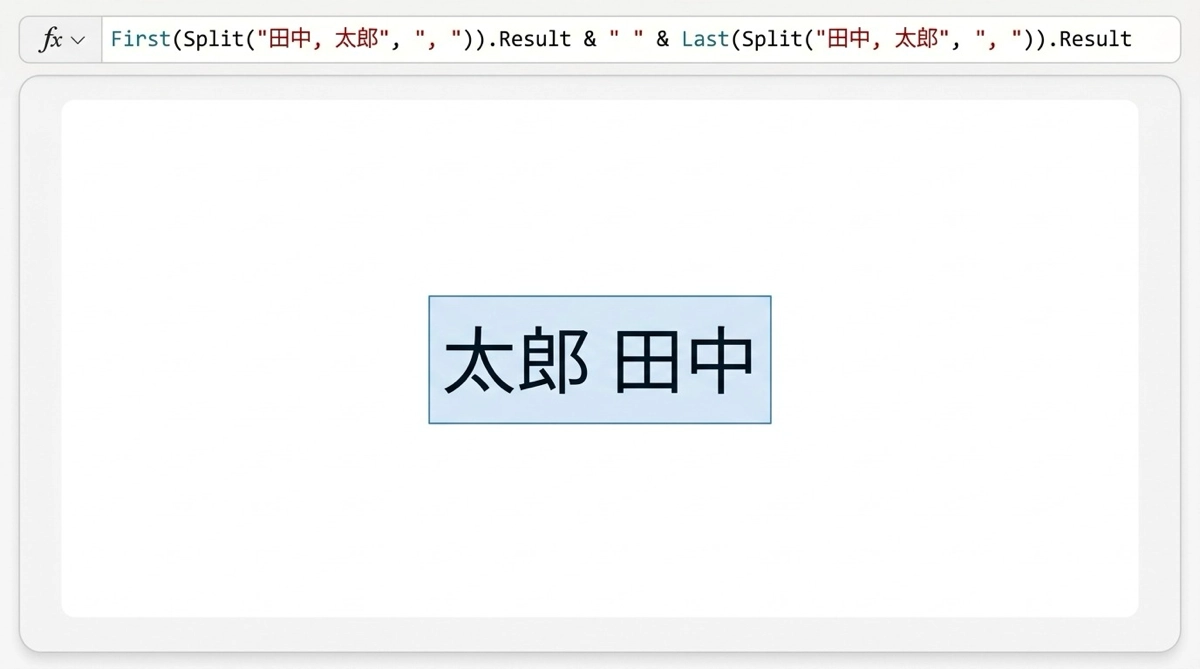Click the Split function after First
This screenshot has height=669, width=1200.
[214, 40]
